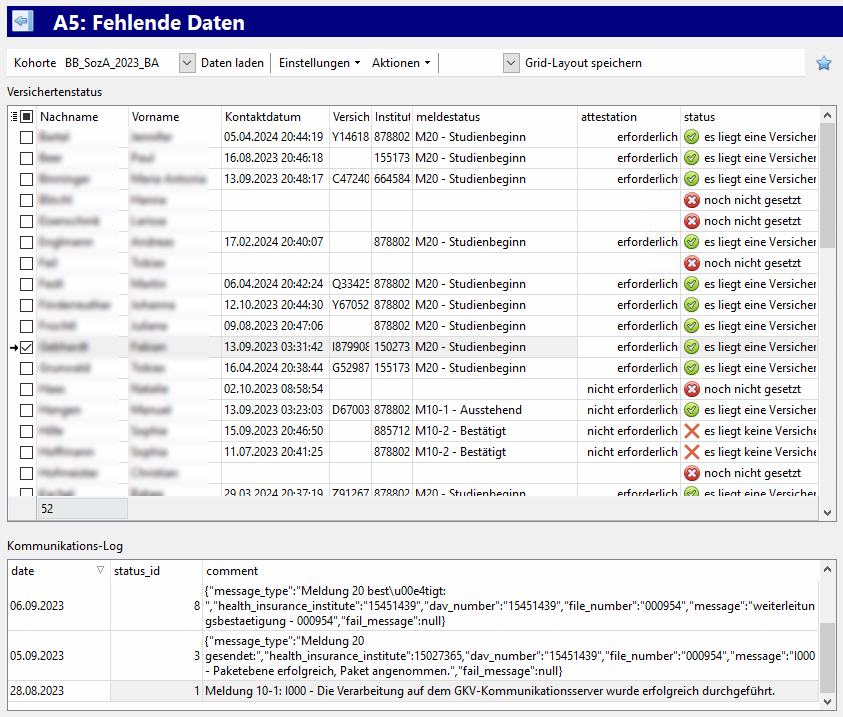Open the Kohorte dropdown arrow
843x717 pixels.
point(186,63)
